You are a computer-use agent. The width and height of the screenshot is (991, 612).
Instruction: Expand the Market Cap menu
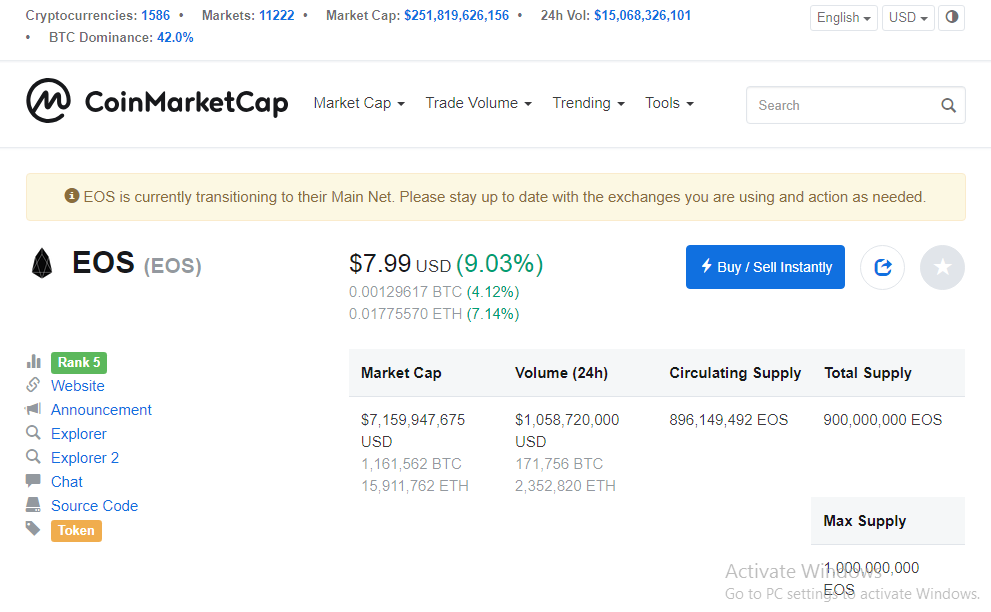pyautogui.click(x=359, y=103)
